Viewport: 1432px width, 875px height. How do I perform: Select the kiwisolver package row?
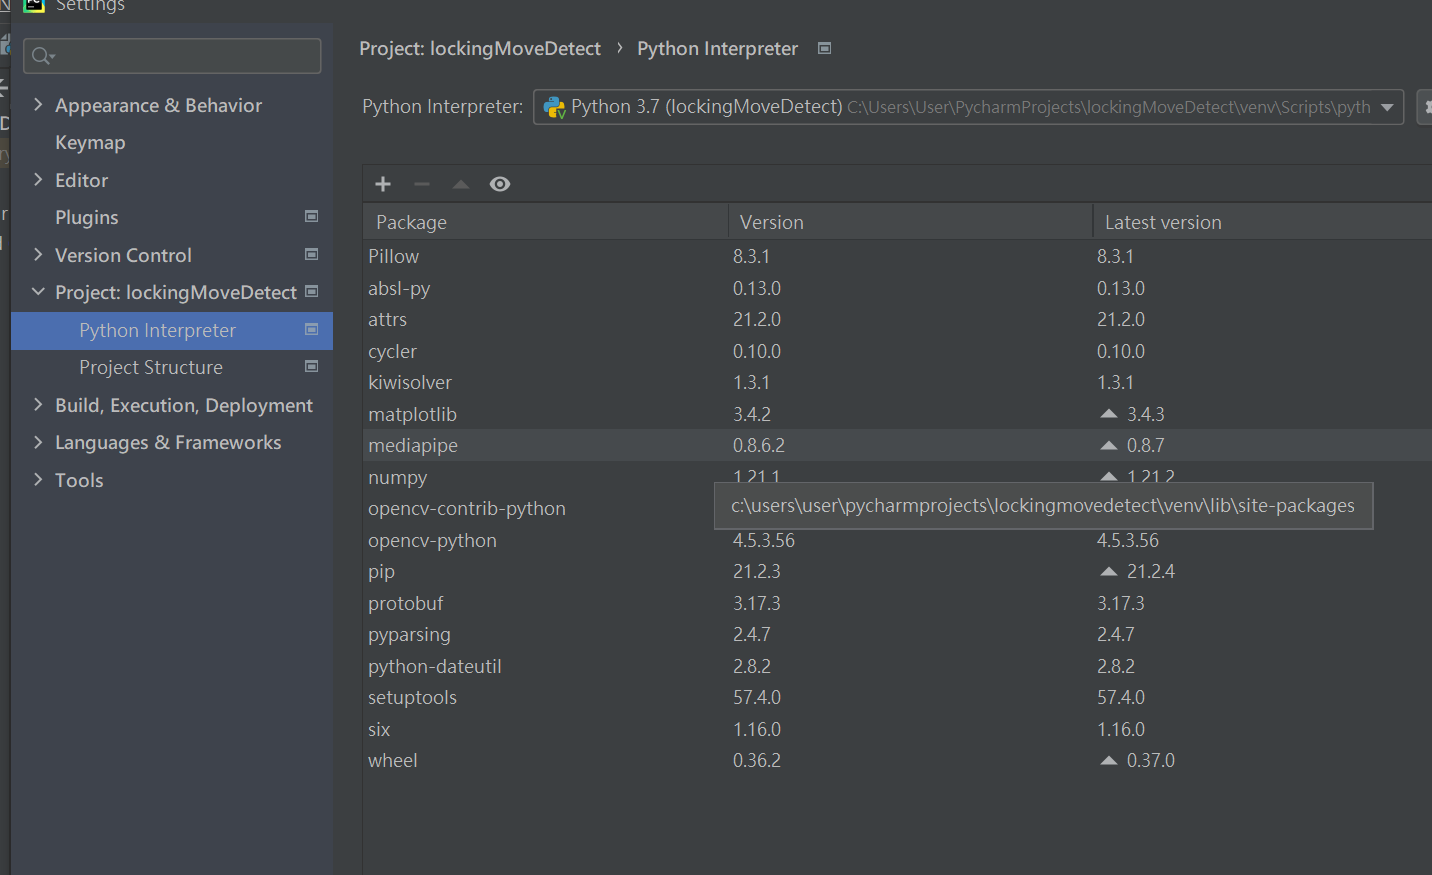[898, 382]
